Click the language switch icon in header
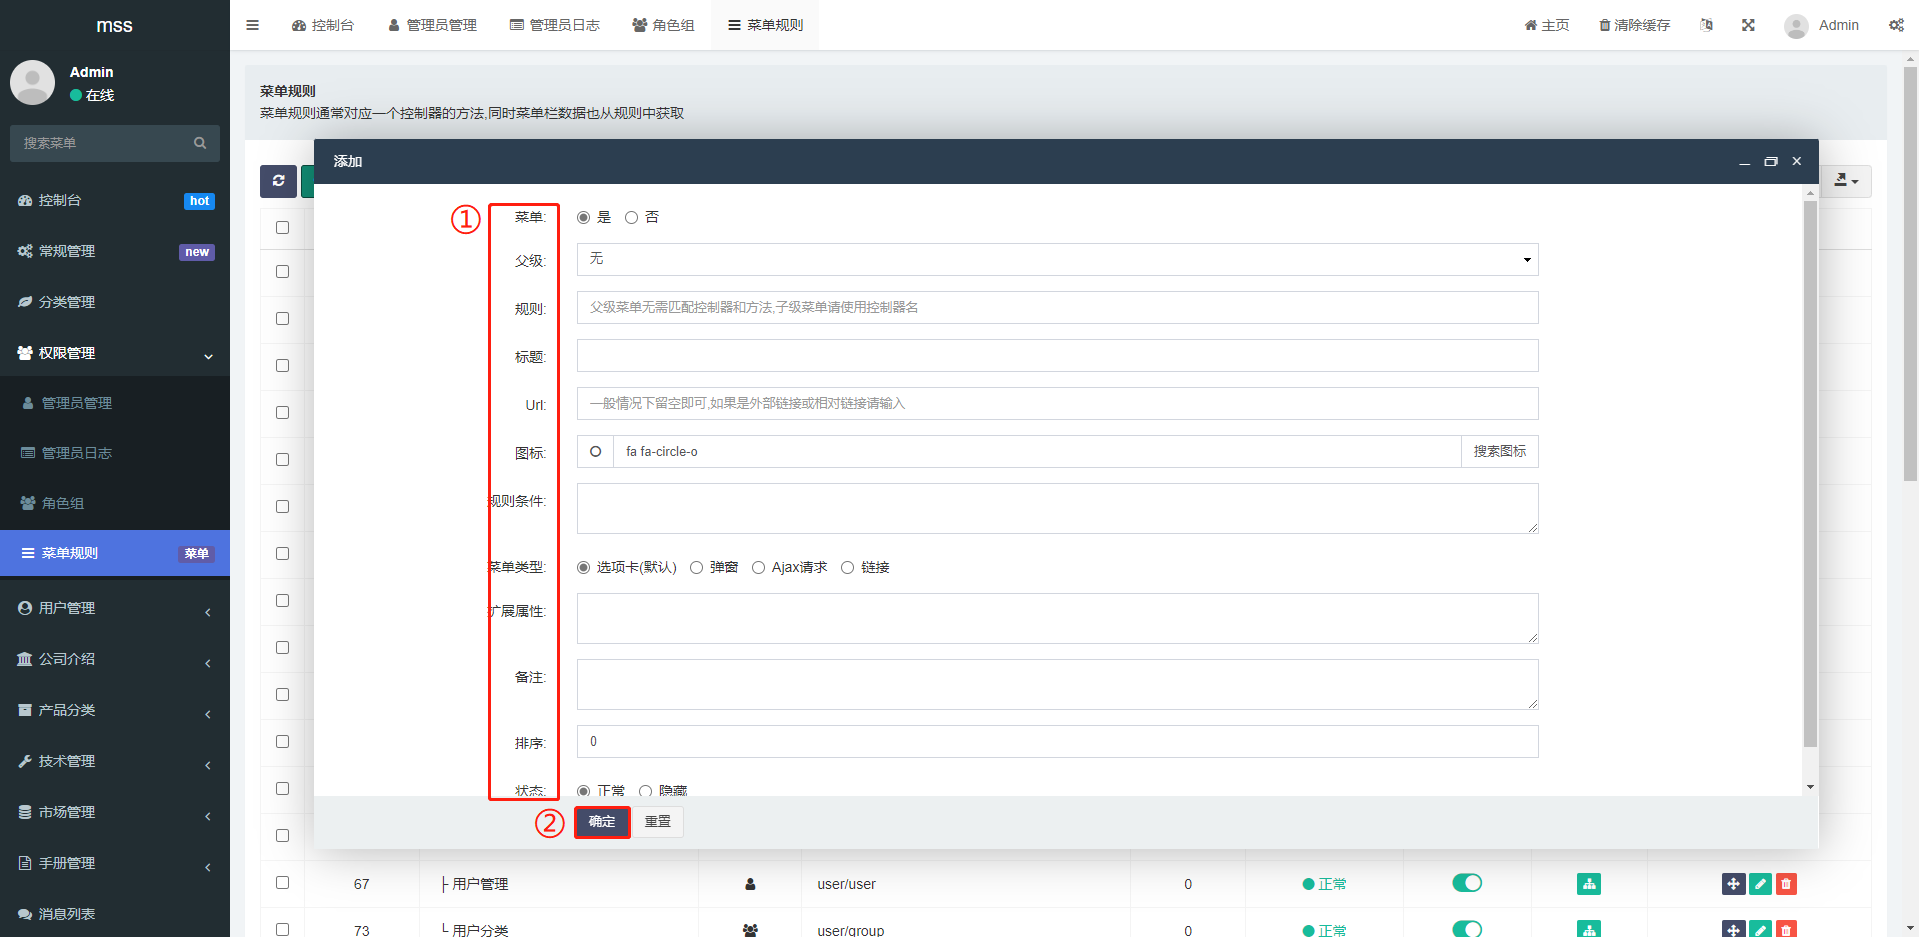This screenshot has width=1919, height=937. coord(1706,25)
